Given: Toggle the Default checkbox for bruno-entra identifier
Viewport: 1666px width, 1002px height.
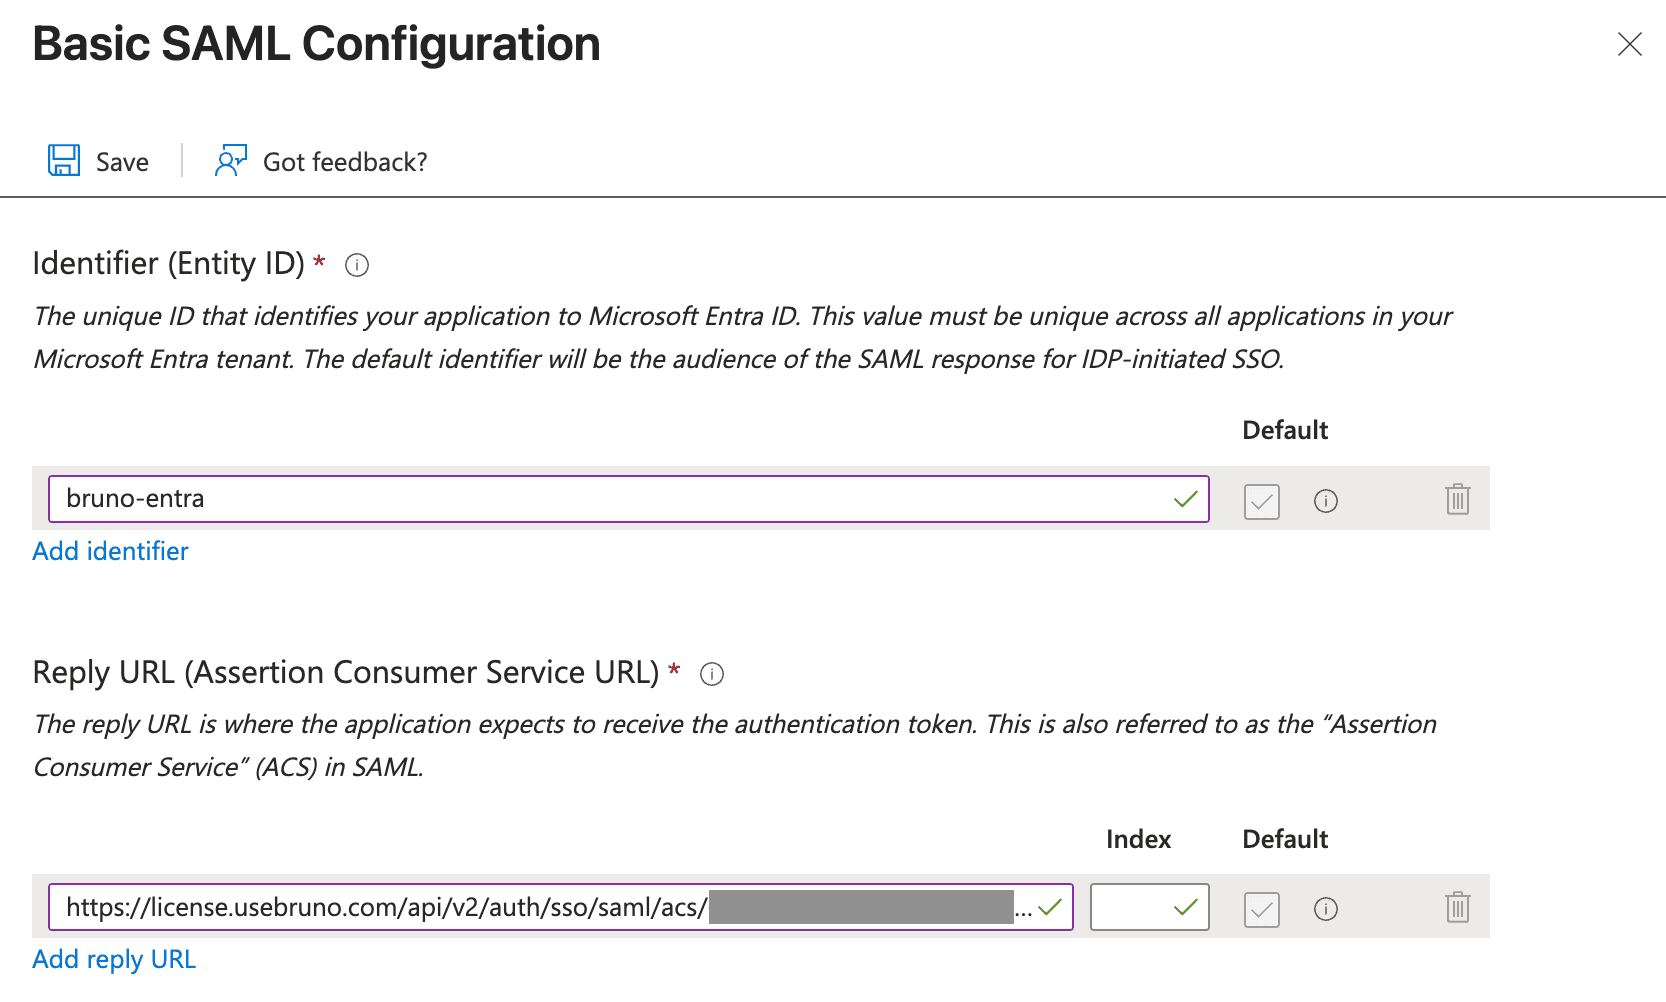Looking at the screenshot, I should pyautogui.click(x=1261, y=501).
